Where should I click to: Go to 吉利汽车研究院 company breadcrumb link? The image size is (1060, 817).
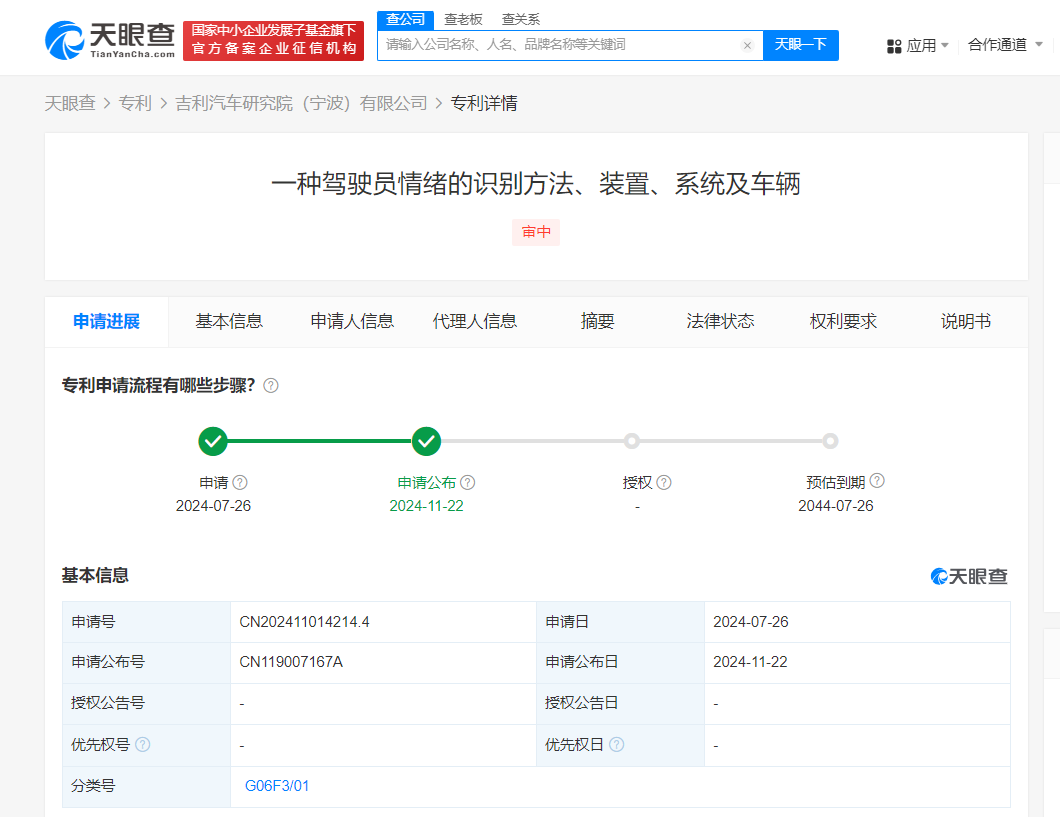[301, 103]
